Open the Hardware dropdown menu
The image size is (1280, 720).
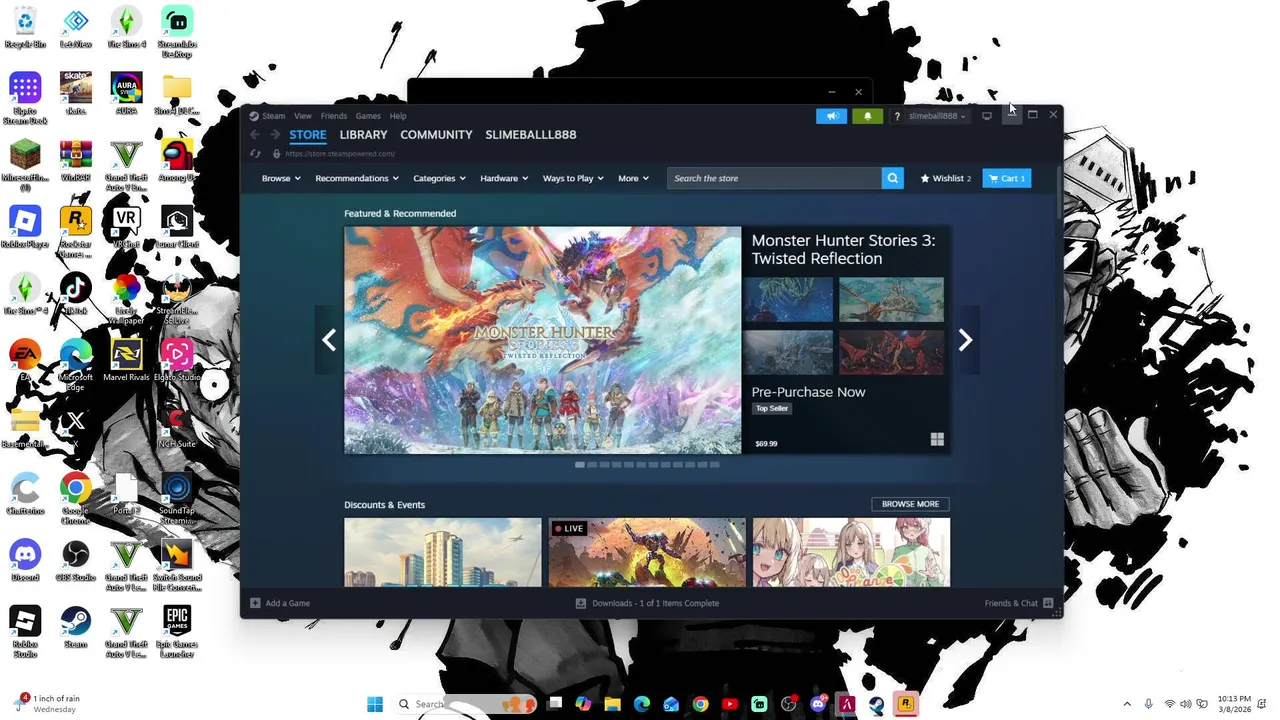pos(505,178)
